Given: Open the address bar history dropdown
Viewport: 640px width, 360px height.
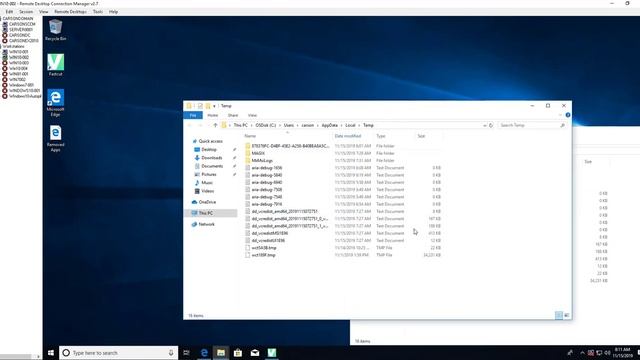Looking at the screenshot, I should coord(484,125).
